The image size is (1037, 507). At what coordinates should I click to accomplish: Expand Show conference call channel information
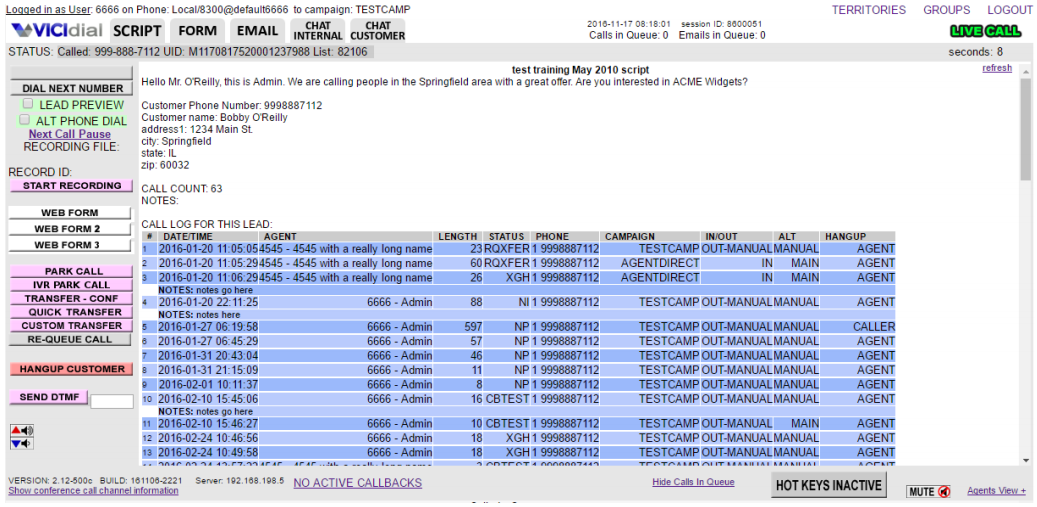[93, 491]
